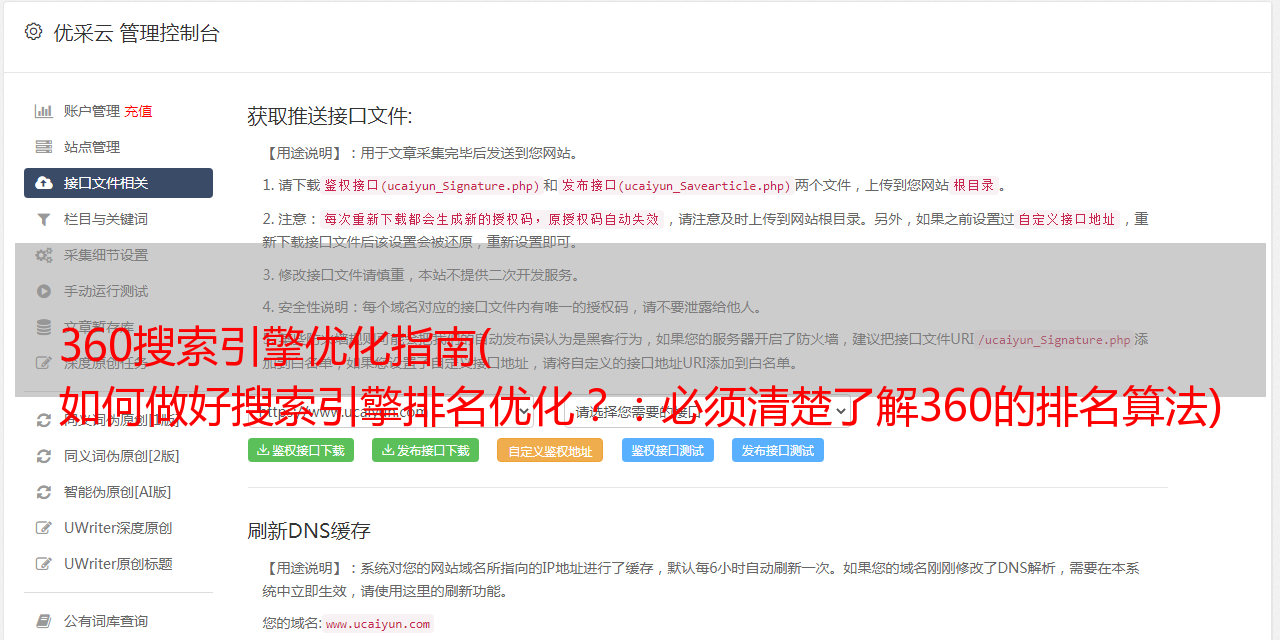Click the gears icon for 采集细节设置

[x=44, y=255]
